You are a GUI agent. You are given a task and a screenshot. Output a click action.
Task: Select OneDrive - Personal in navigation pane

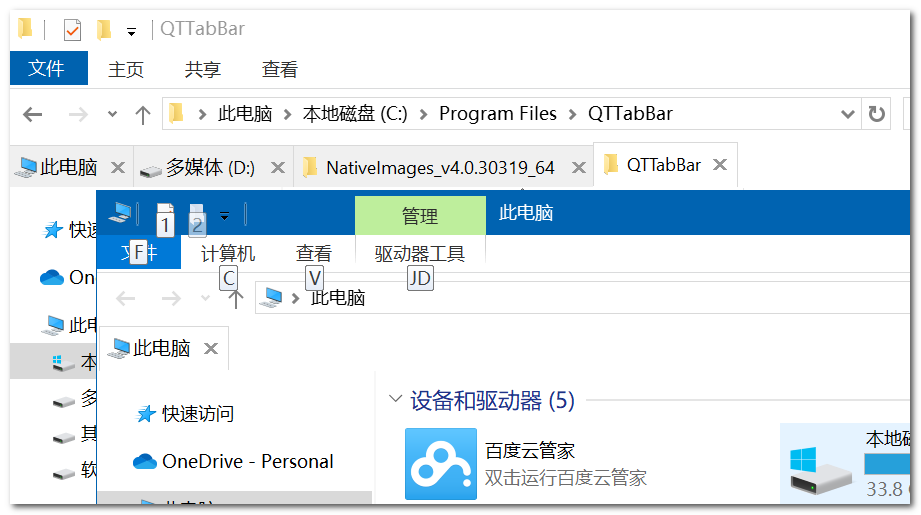coord(247,462)
